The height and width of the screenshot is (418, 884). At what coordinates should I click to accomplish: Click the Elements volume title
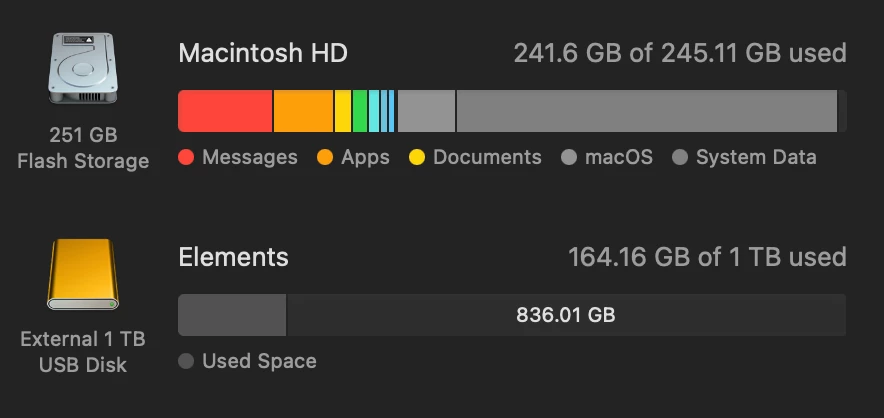pyautogui.click(x=233, y=257)
